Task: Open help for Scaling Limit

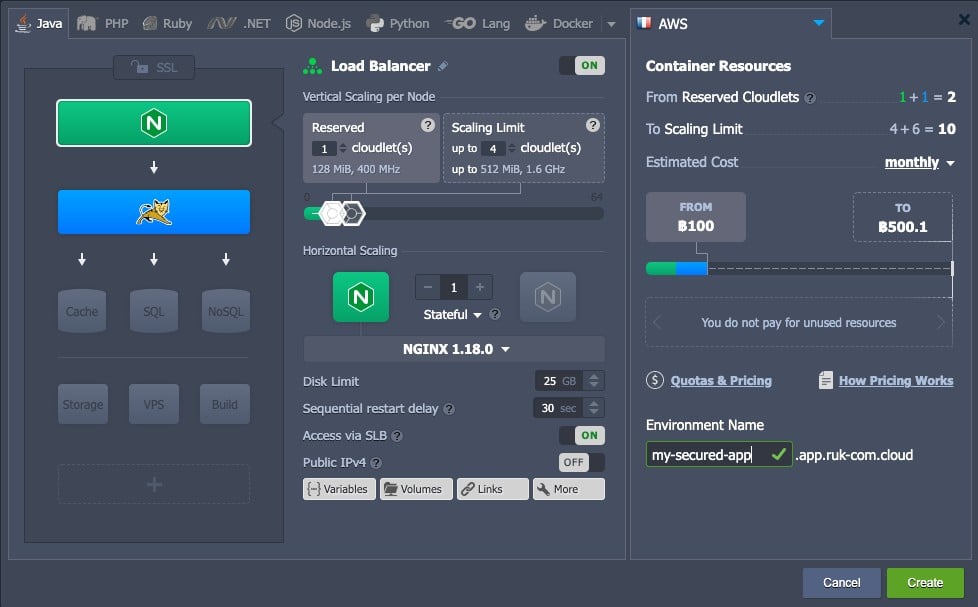Action: (593, 125)
